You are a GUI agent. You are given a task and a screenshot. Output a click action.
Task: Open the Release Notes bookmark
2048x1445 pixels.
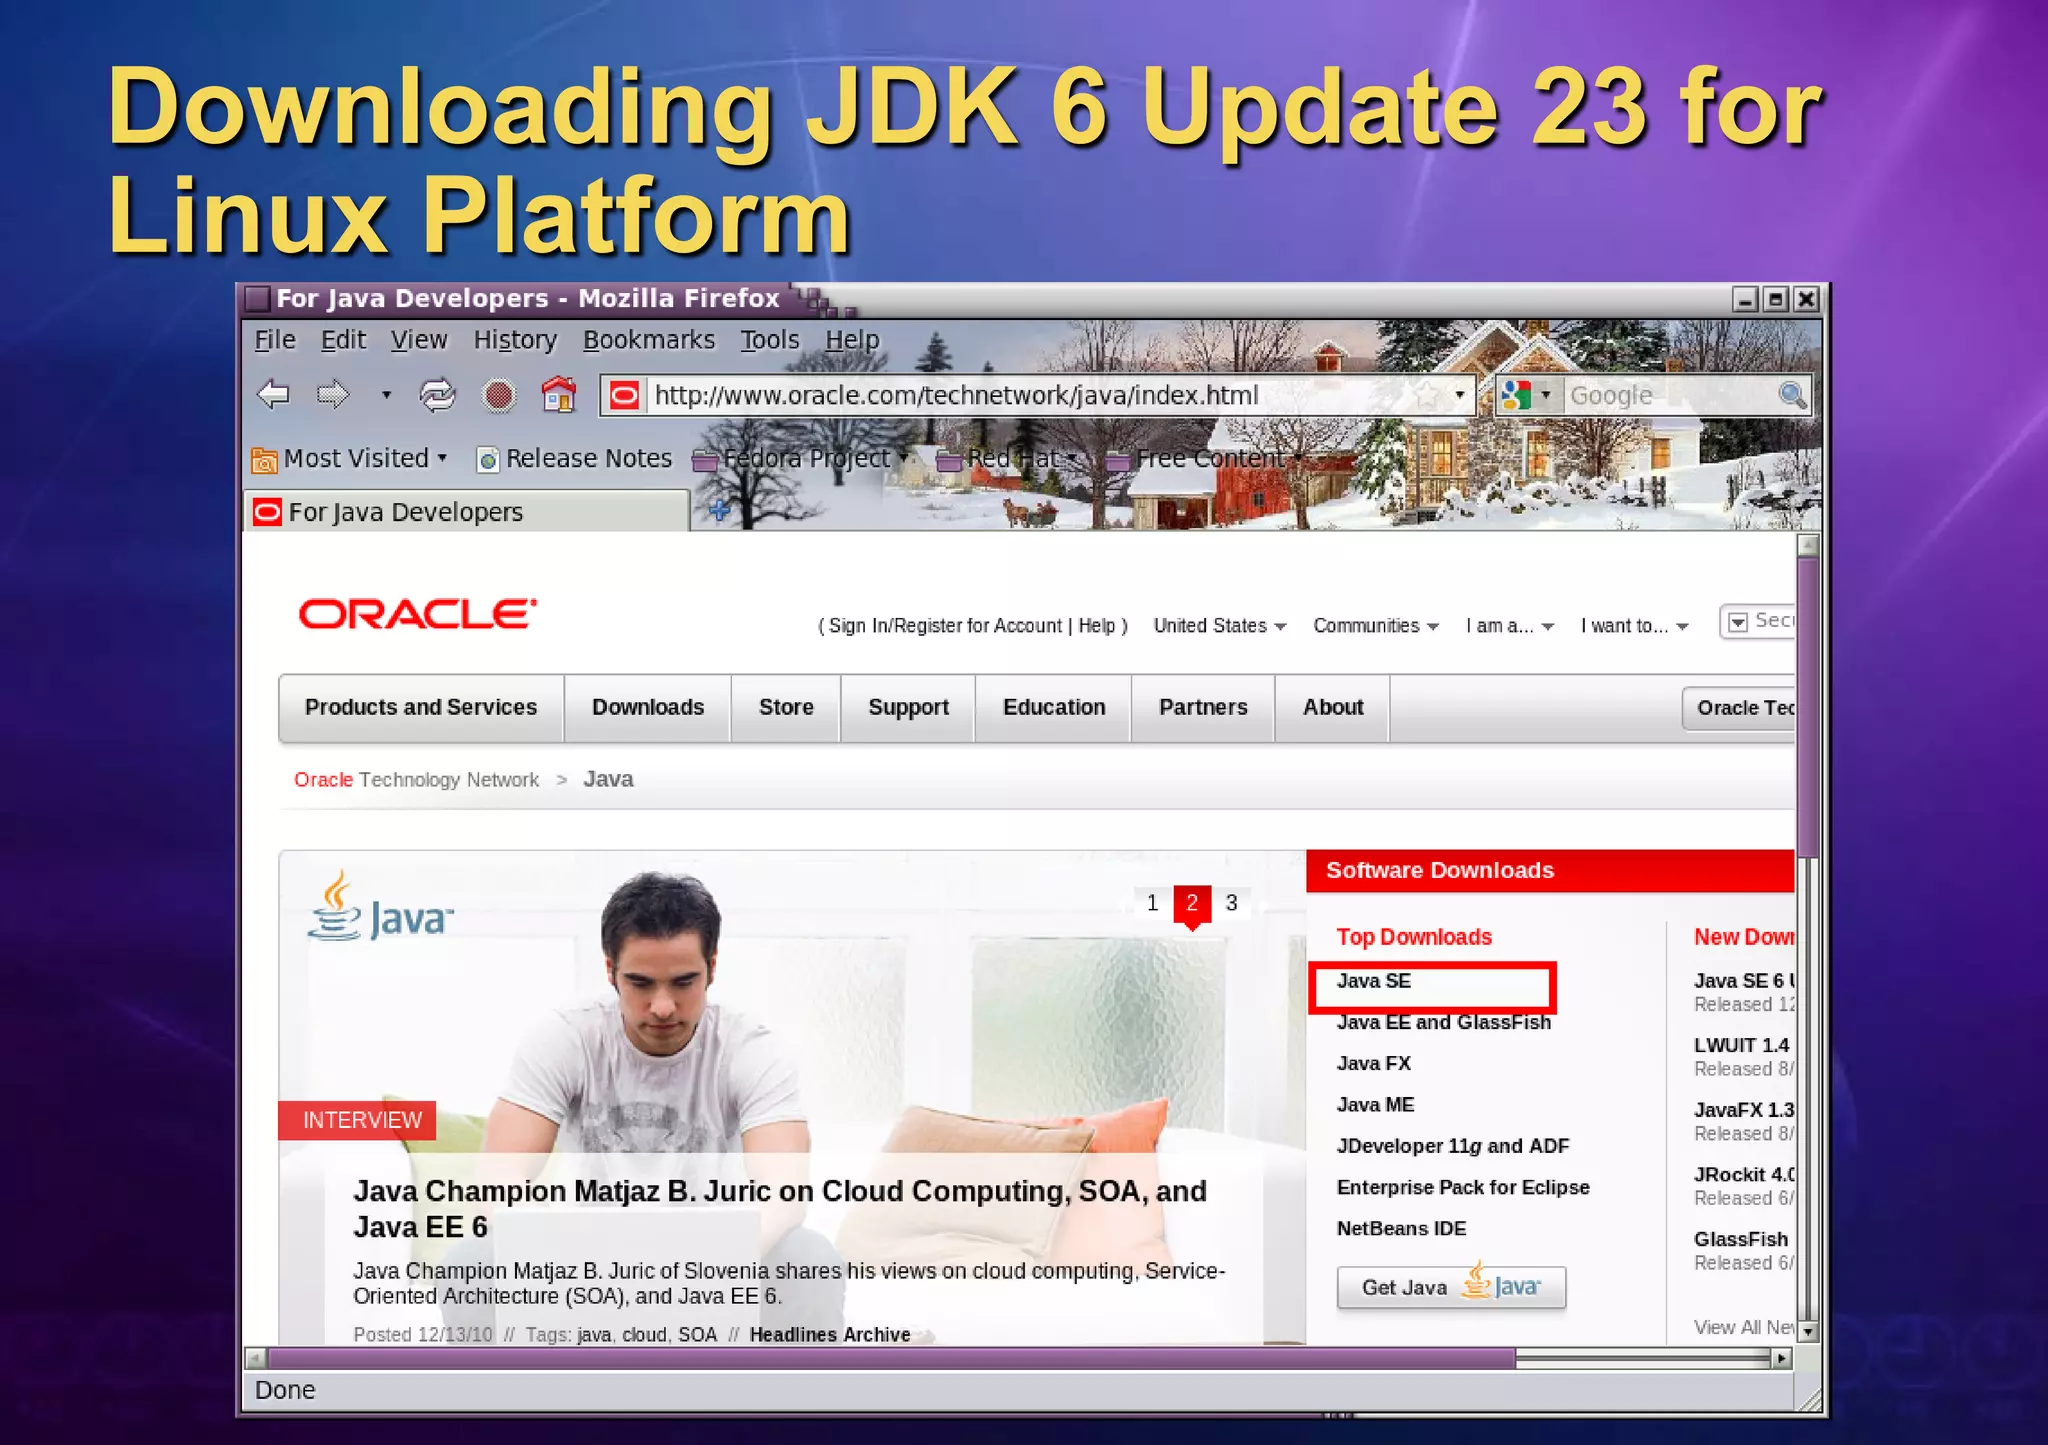(574, 458)
